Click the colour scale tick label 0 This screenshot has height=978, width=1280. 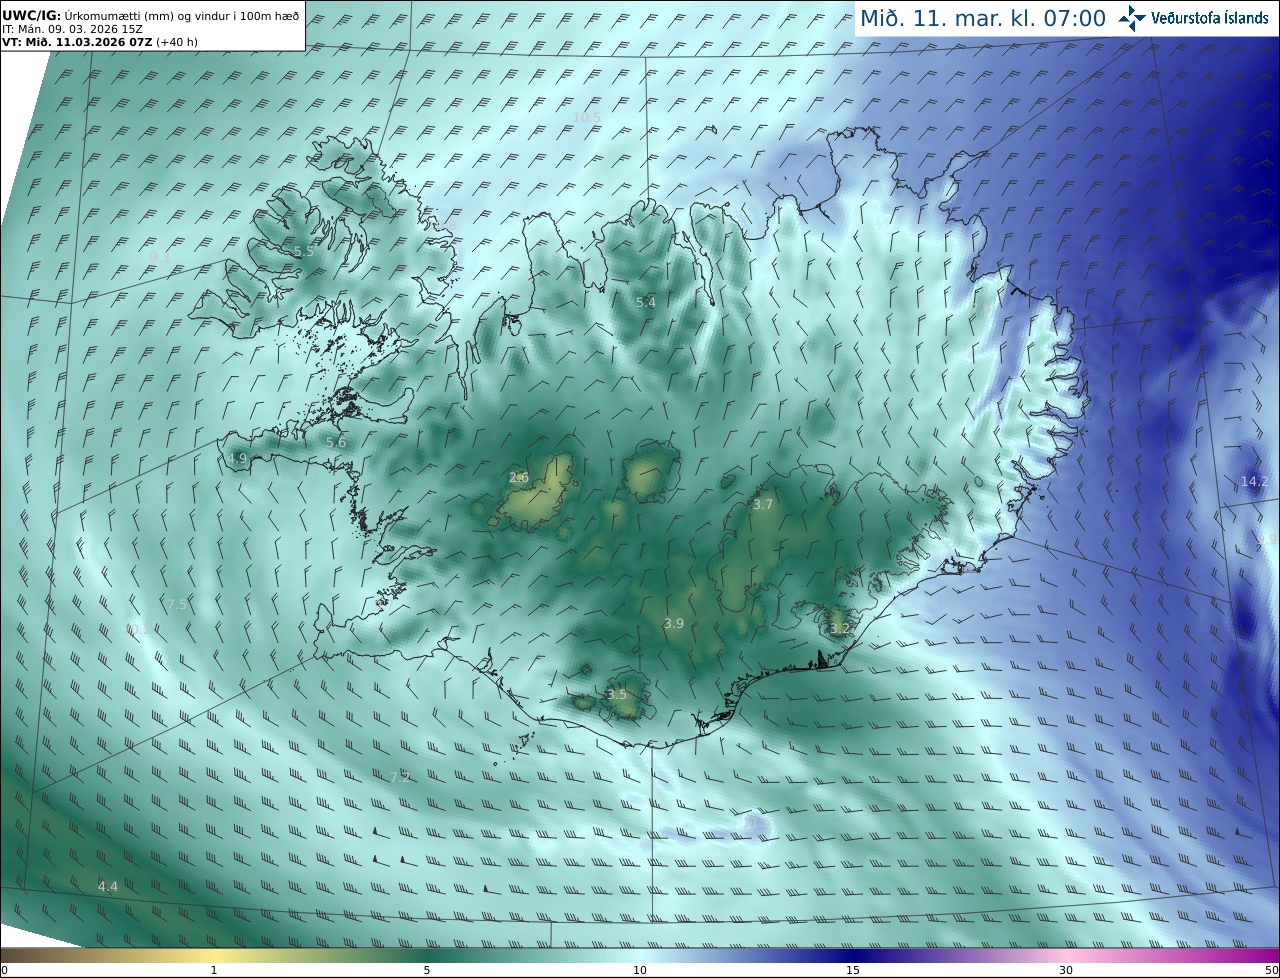(4, 971)
